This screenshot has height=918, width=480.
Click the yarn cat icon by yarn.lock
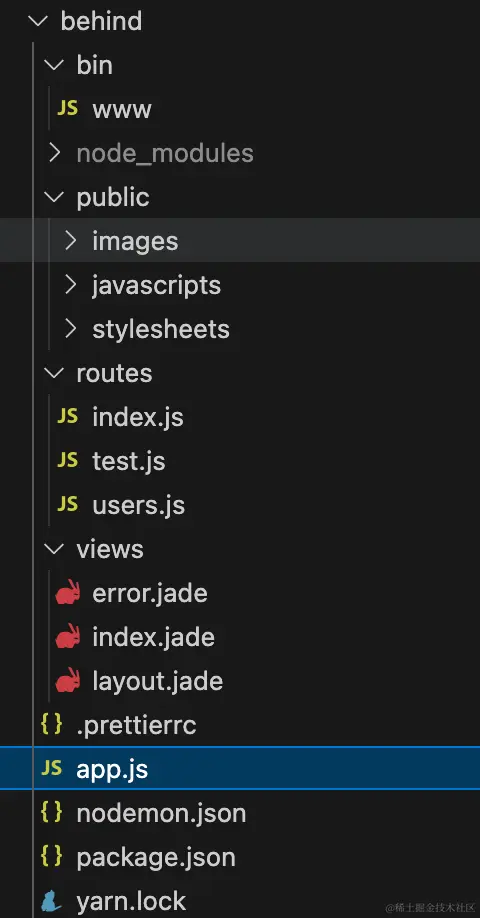[52, 901]
